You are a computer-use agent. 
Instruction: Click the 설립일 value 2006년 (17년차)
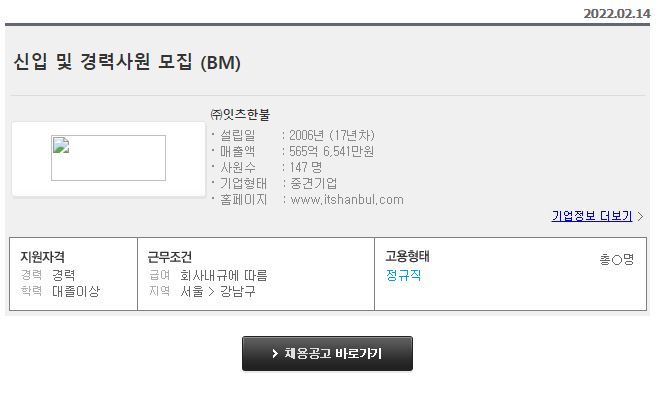tap(332, 135)
